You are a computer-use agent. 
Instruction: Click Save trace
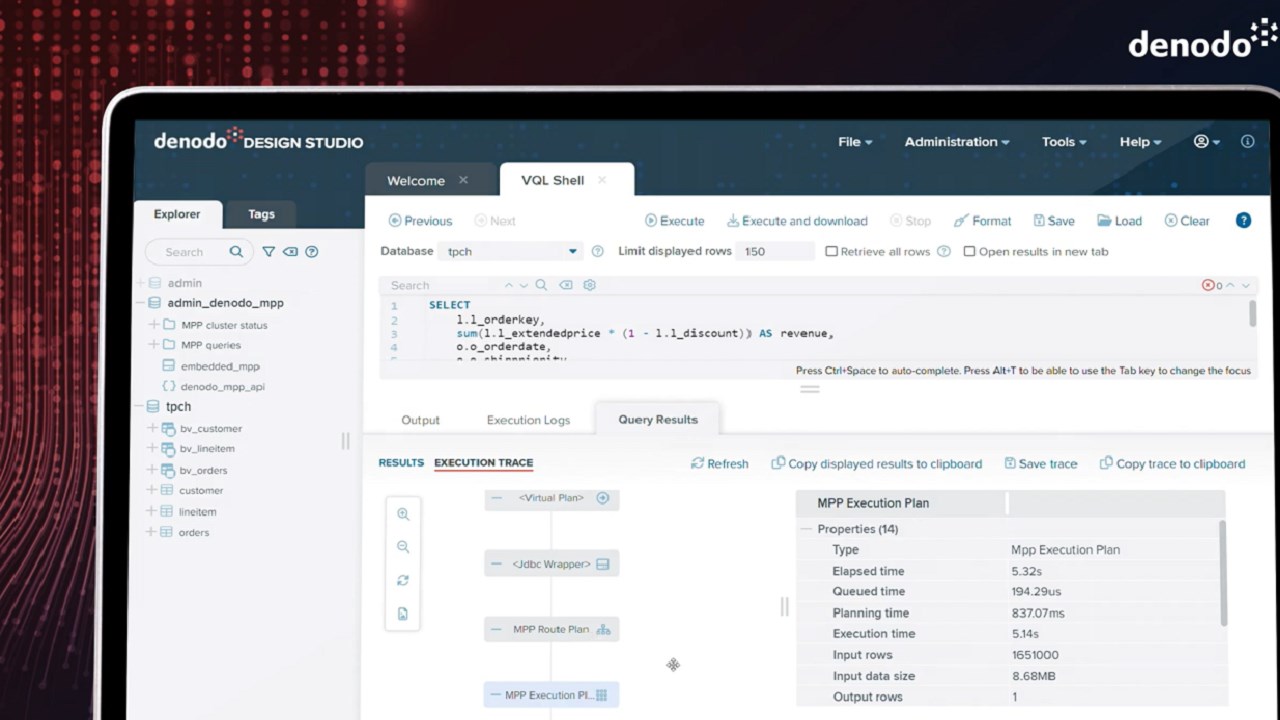[x=1041, y=464]
